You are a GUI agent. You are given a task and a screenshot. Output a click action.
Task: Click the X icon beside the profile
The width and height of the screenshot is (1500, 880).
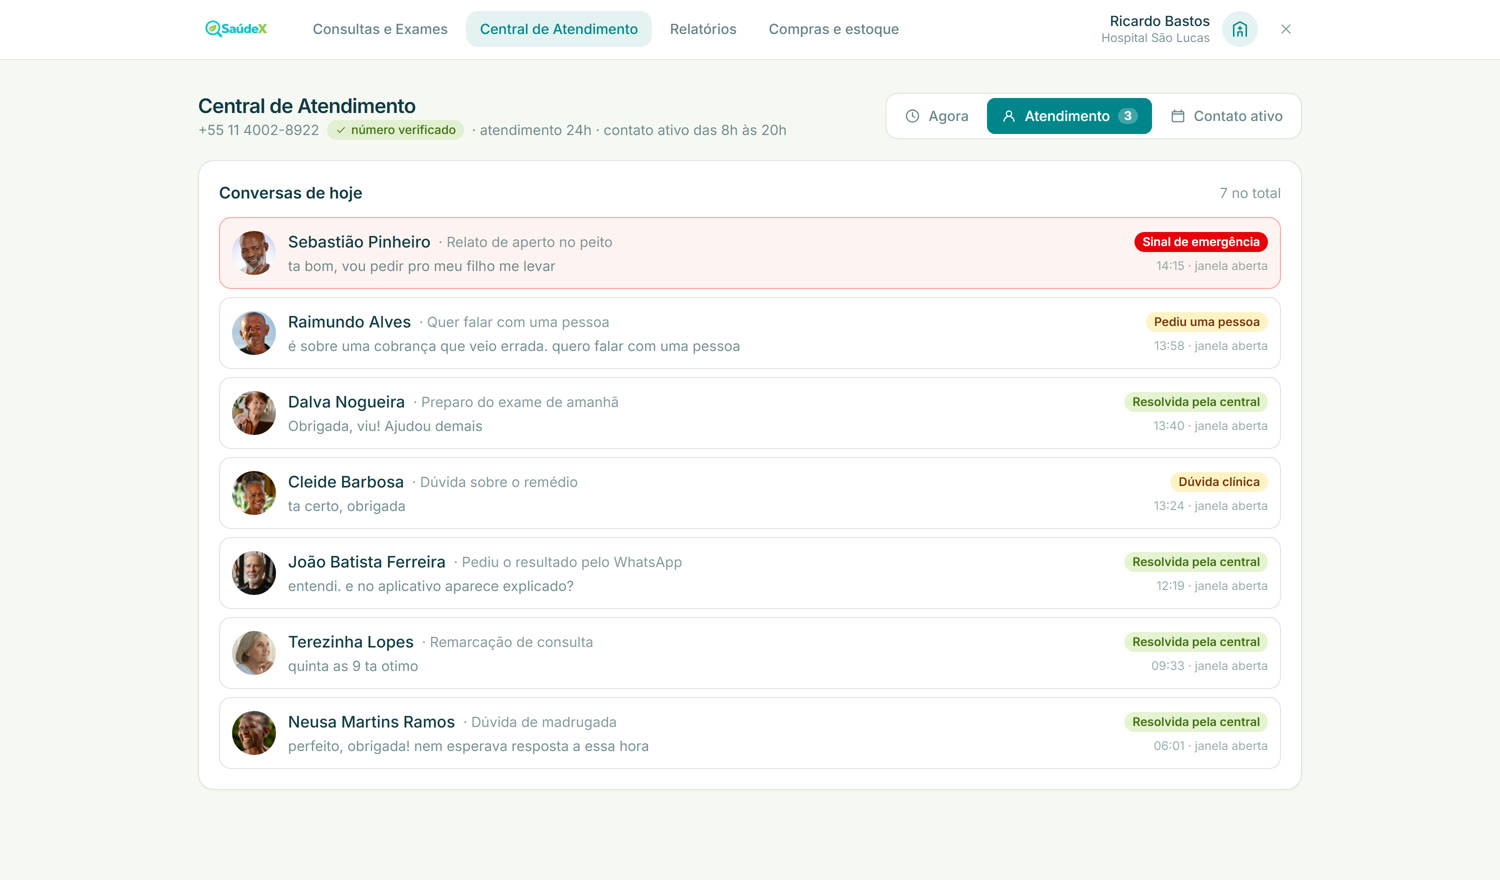[1286, 29]
